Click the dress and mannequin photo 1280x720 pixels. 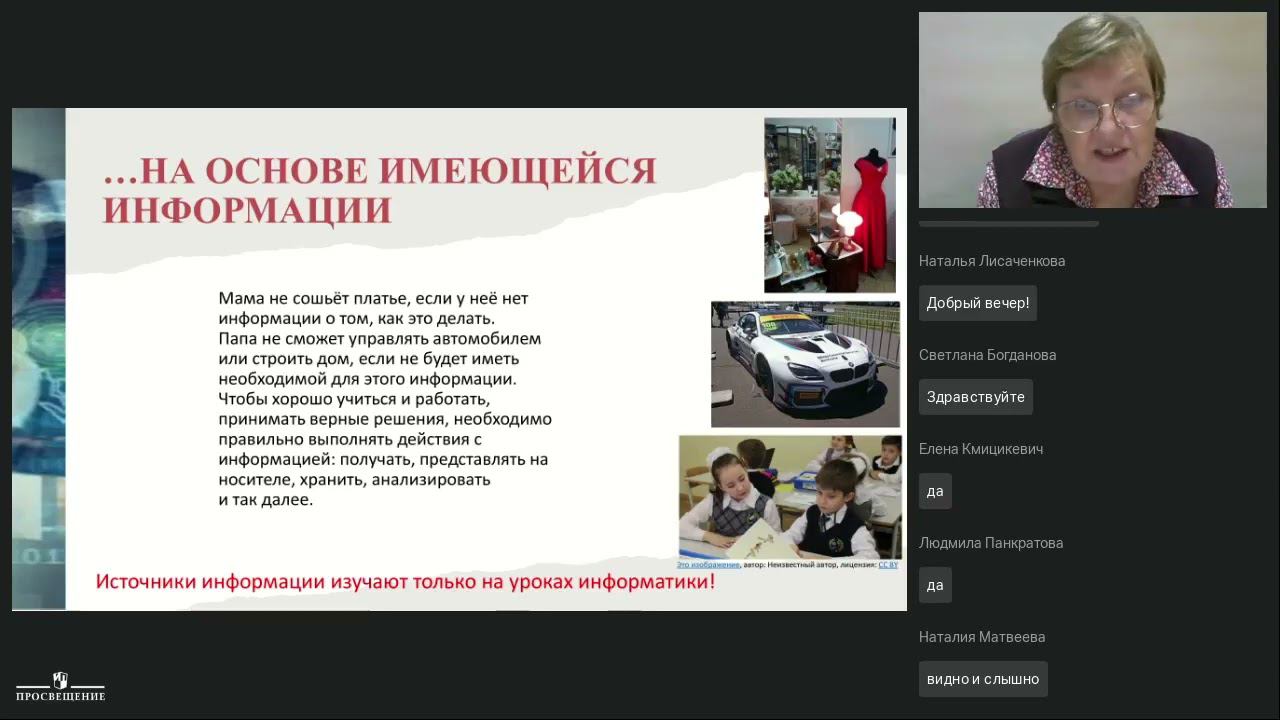830,205
